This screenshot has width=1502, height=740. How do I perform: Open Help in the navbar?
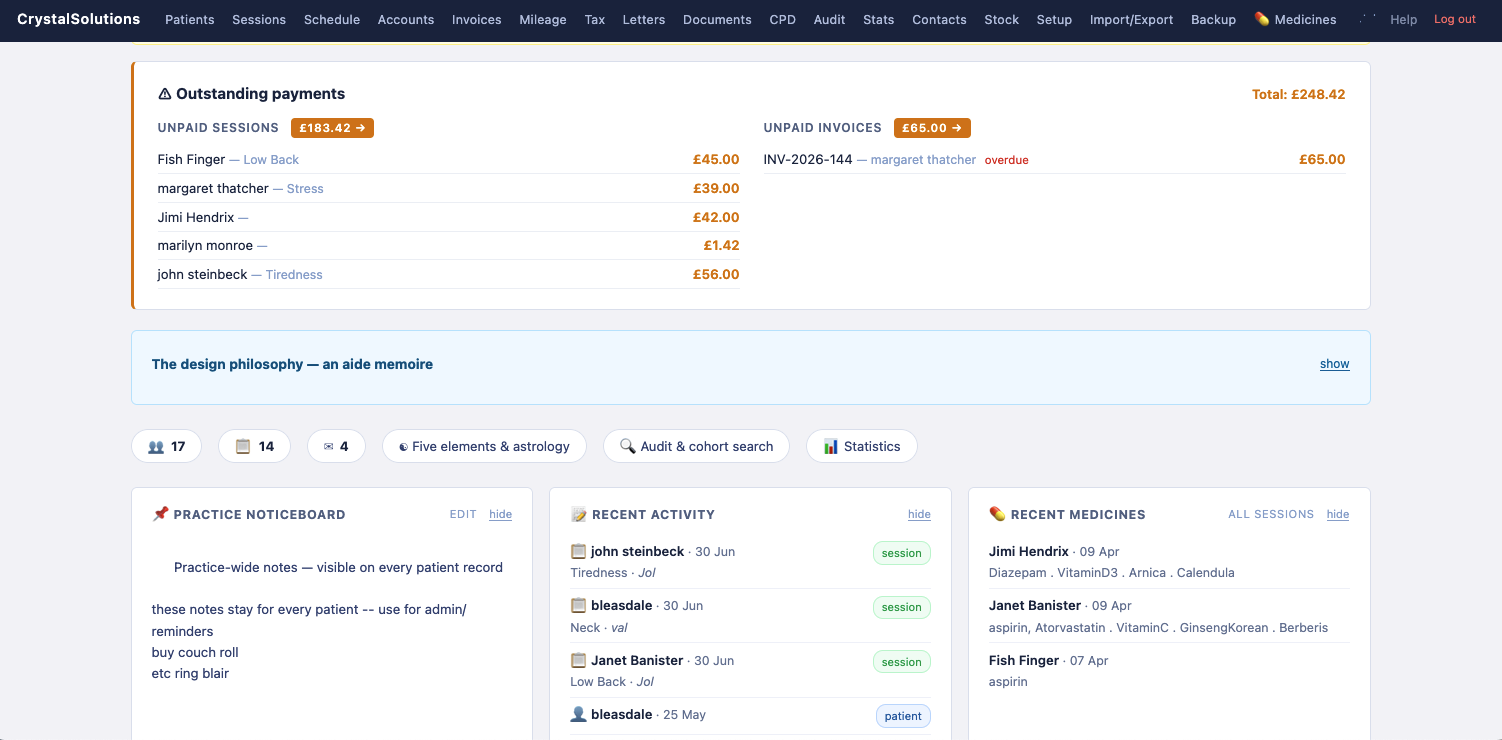1404,19
